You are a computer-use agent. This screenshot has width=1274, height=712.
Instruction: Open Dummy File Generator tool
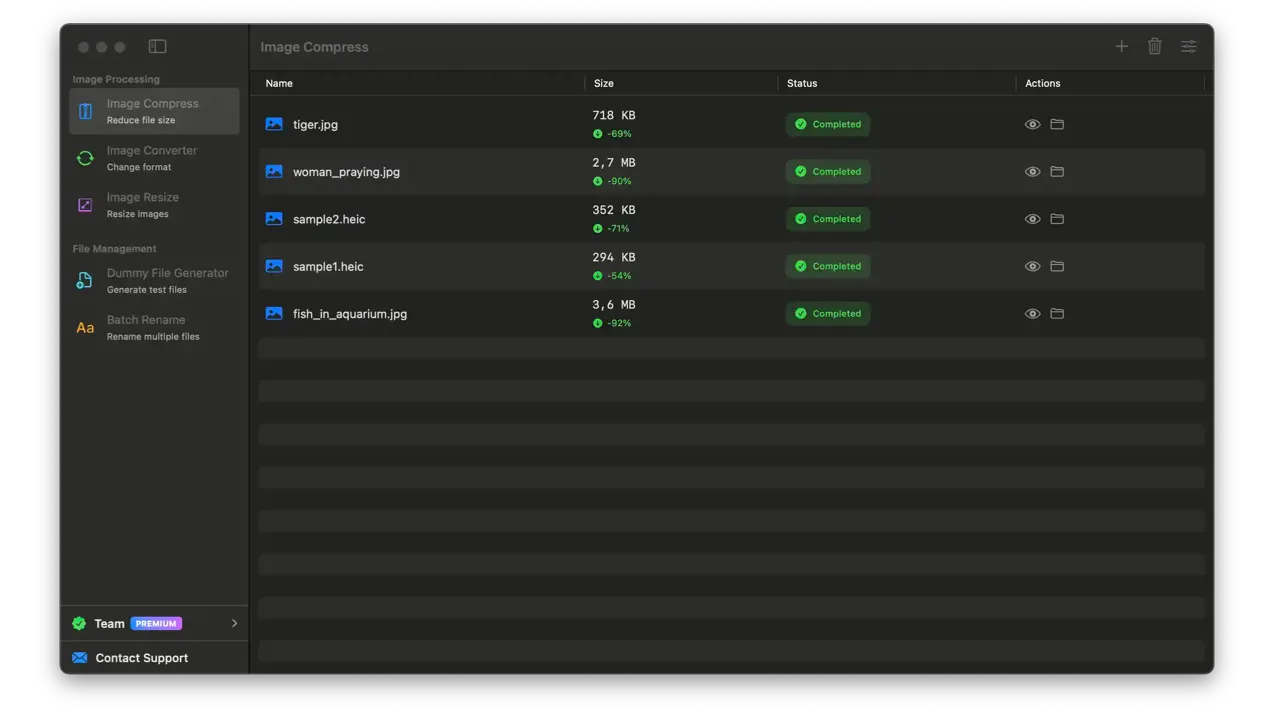(167, 280)
